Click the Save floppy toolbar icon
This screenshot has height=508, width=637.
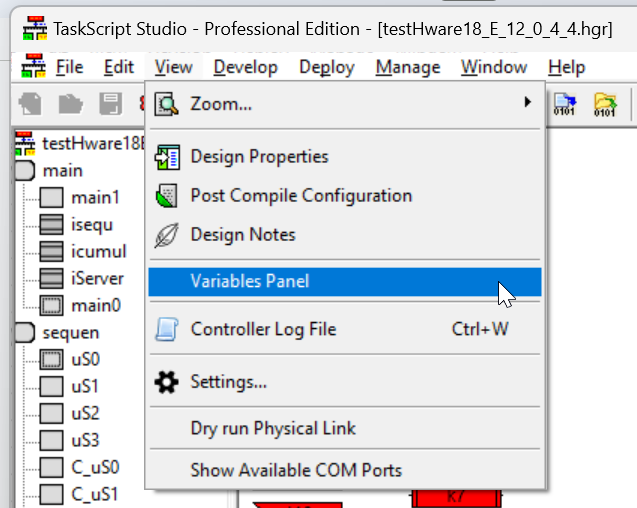[110, 104]
